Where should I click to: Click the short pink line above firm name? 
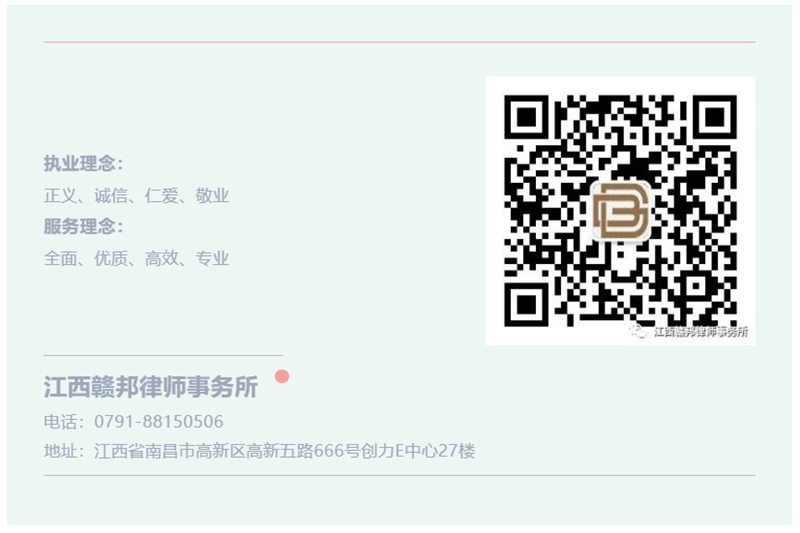click(163, 355)
